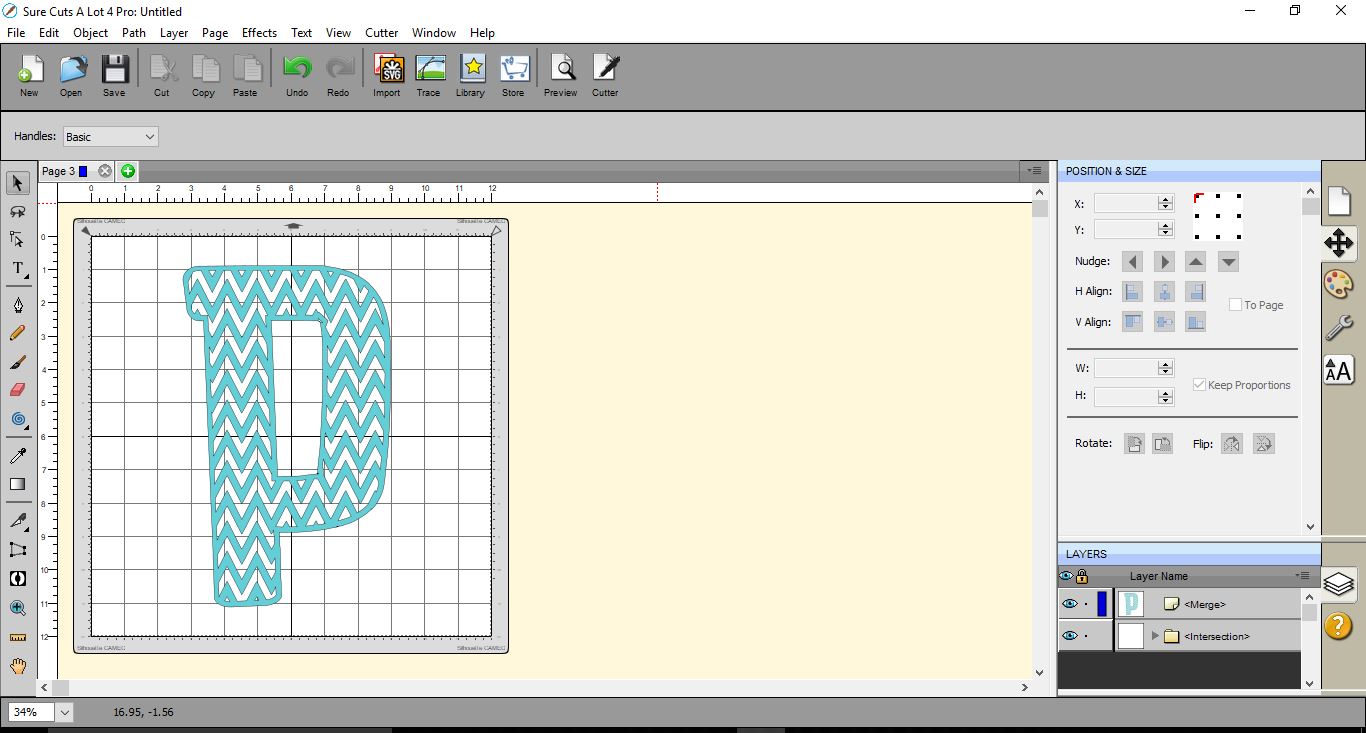Open the Cutter menu
The image size is (1366, 733).
click(381, 33)
